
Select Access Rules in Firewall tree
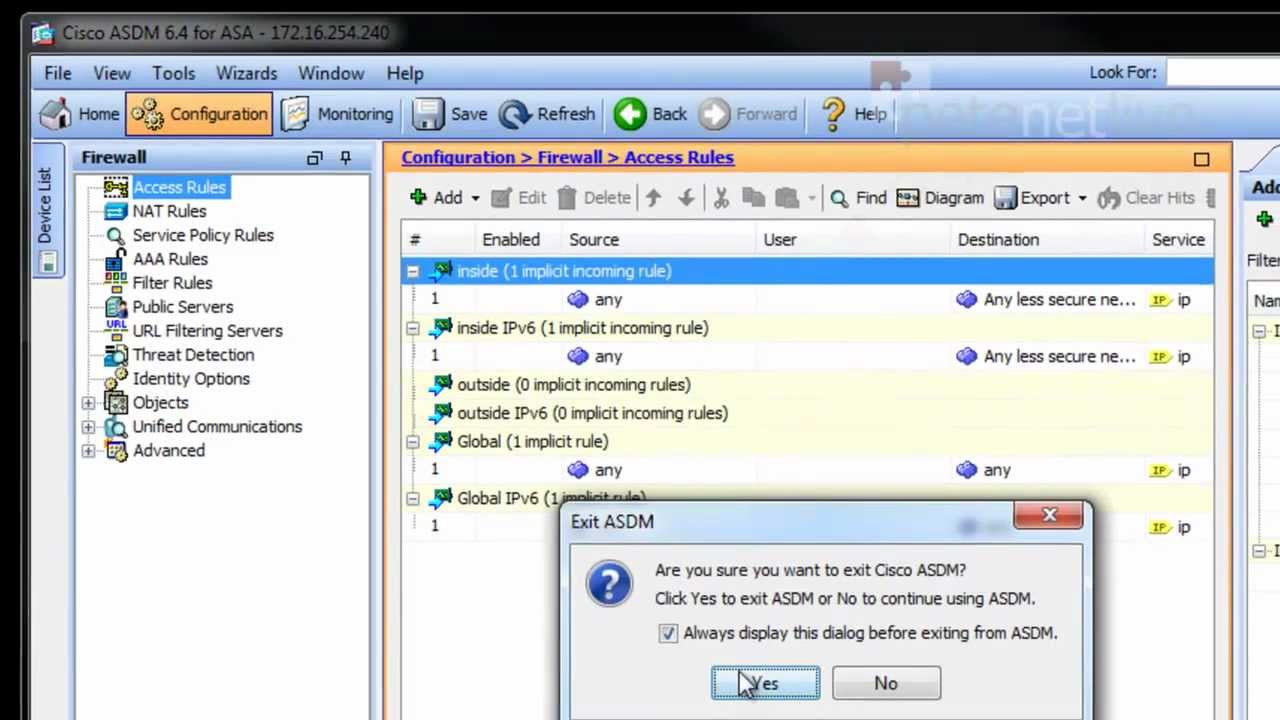[179, 187]
